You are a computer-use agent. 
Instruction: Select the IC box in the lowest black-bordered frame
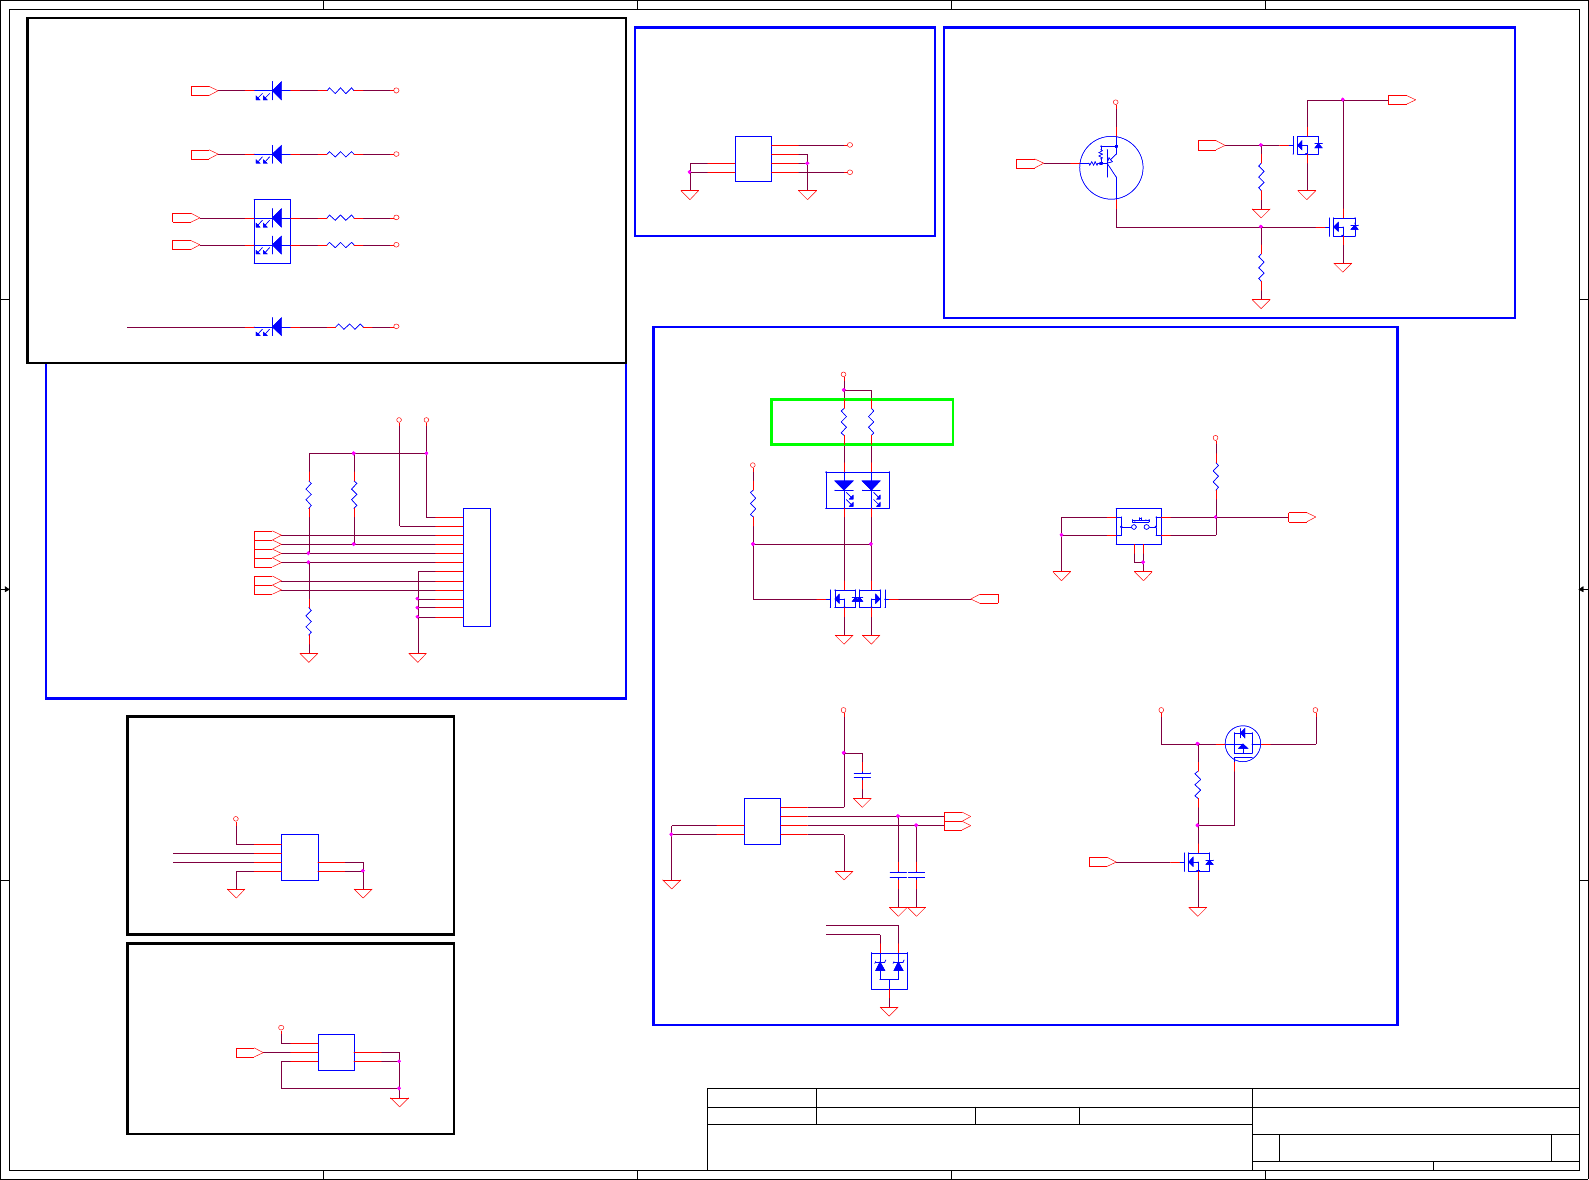click(x=336, y=1052)
